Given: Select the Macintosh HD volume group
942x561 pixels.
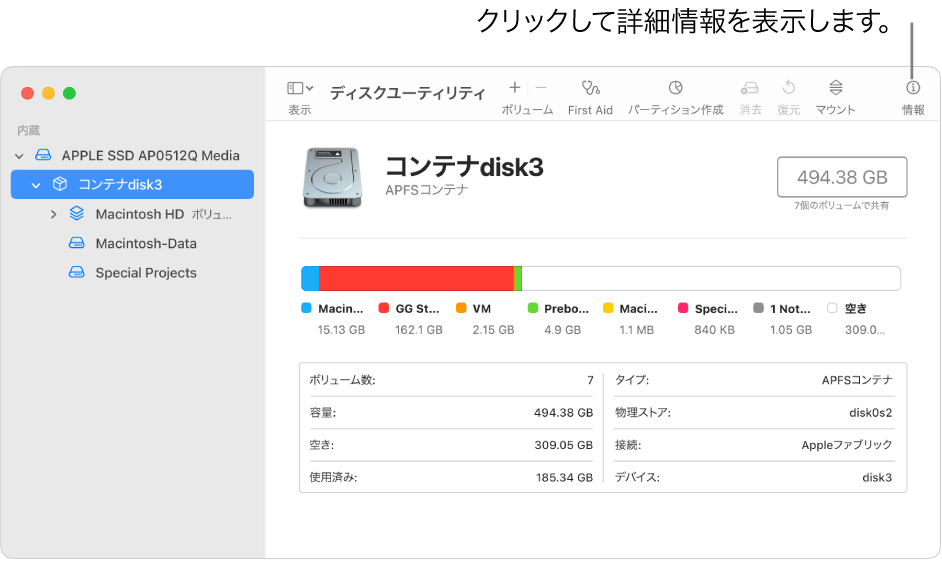Looking at the screenshot, I should 139,214.
